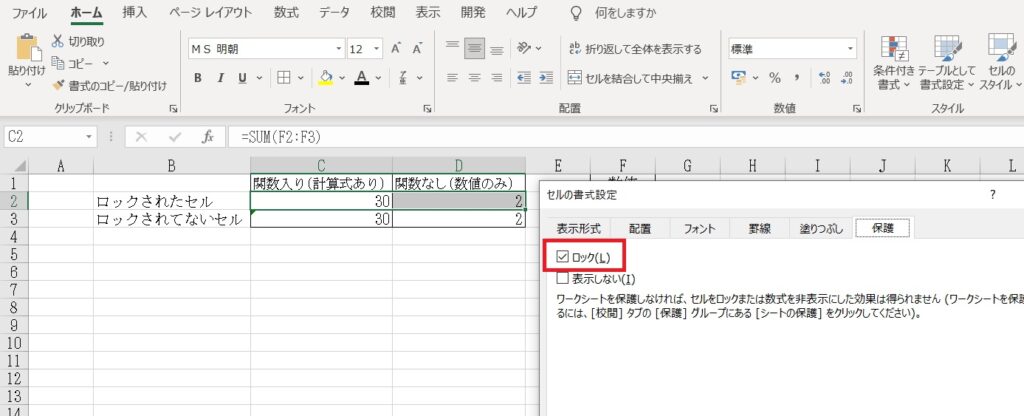Switch to Data (データ) tab

pos(335,12)
